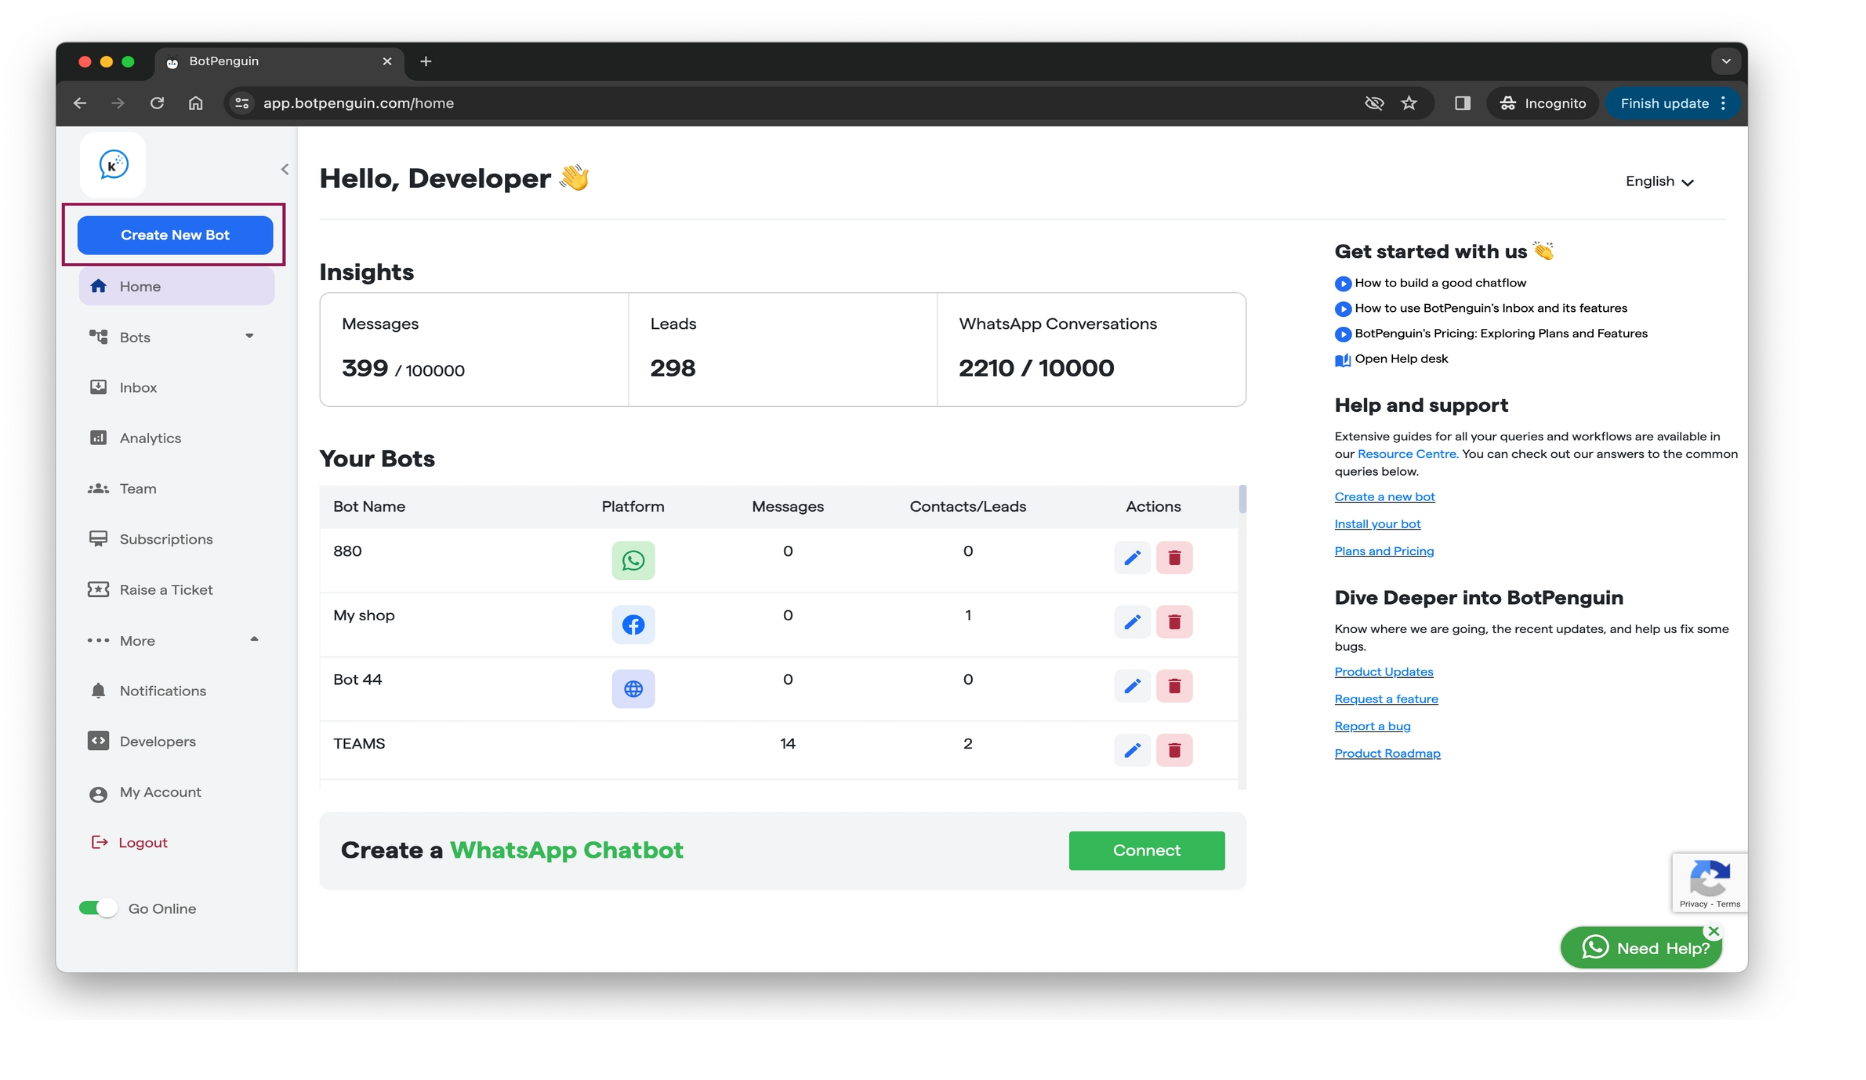
Task: Click the More ellipsis icon
Action: [x=98, y=640]
